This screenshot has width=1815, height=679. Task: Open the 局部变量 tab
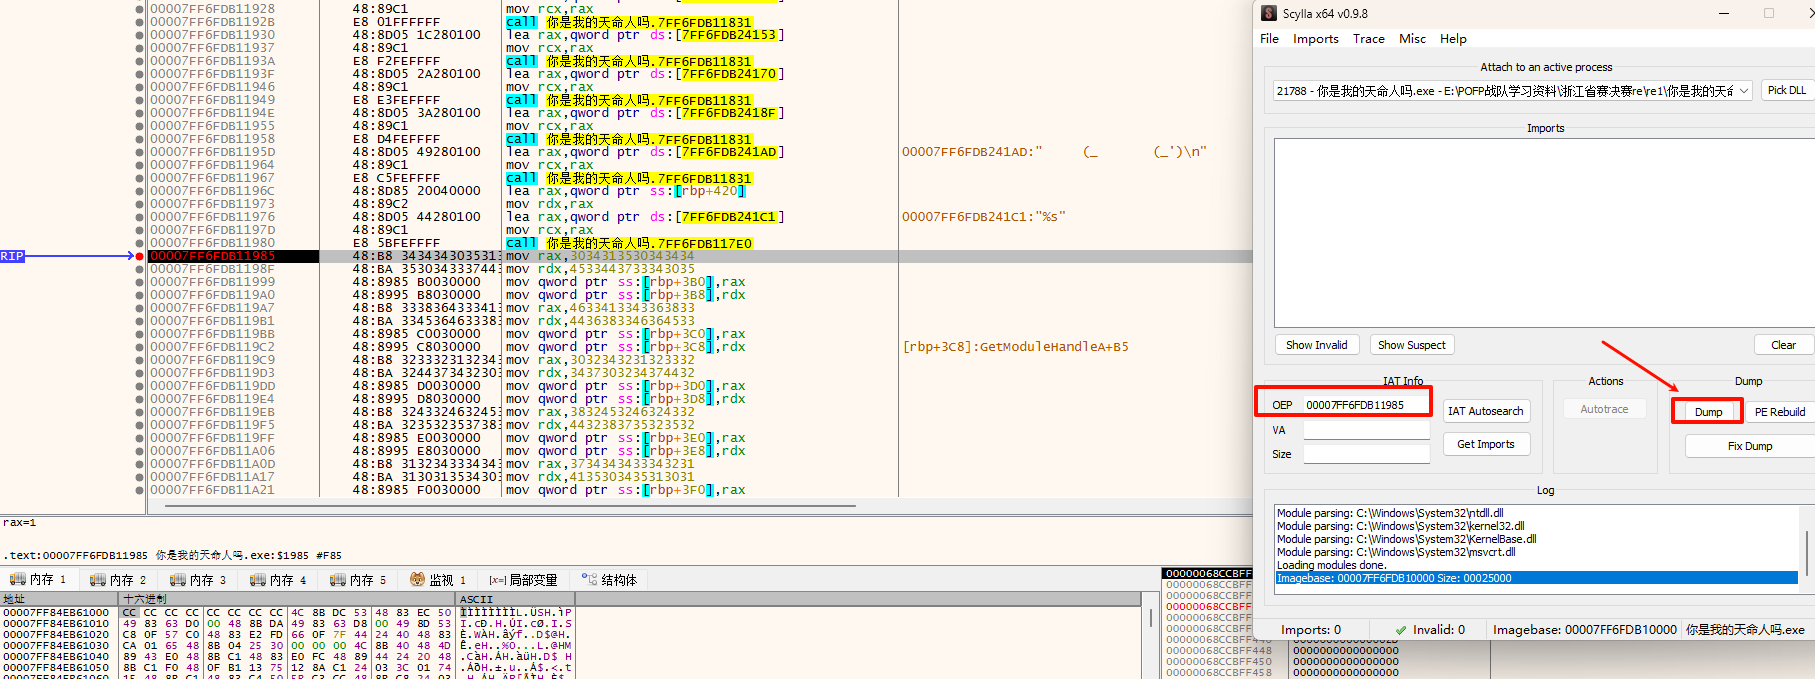(523, 580)
